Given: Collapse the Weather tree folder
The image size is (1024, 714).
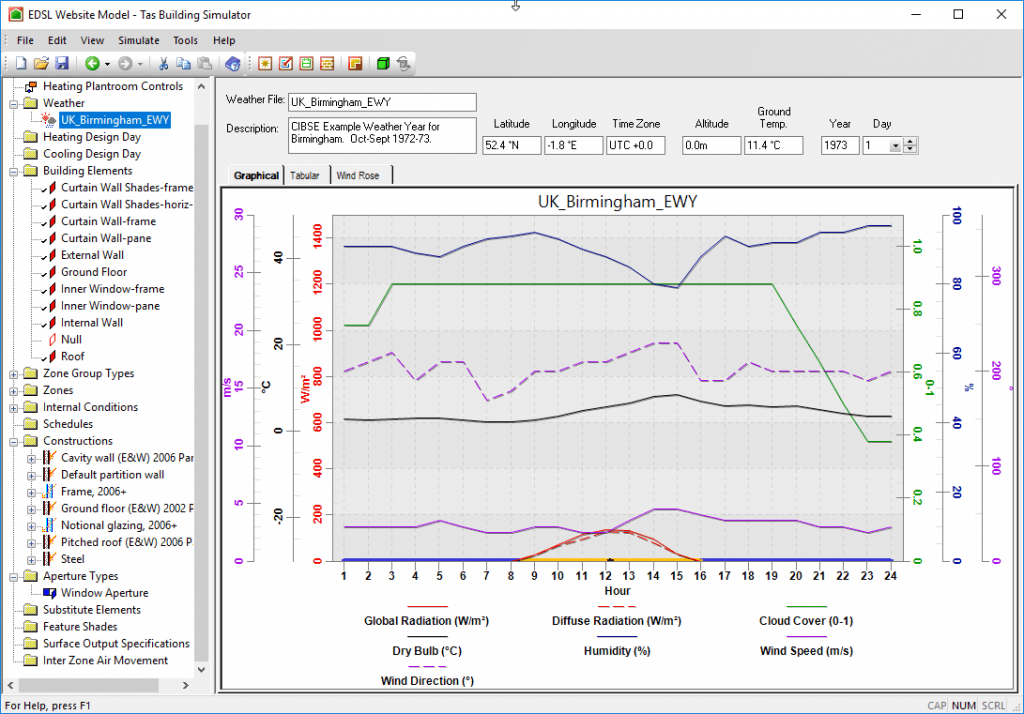Looking at the screenshot, I should tap(14, 103).
